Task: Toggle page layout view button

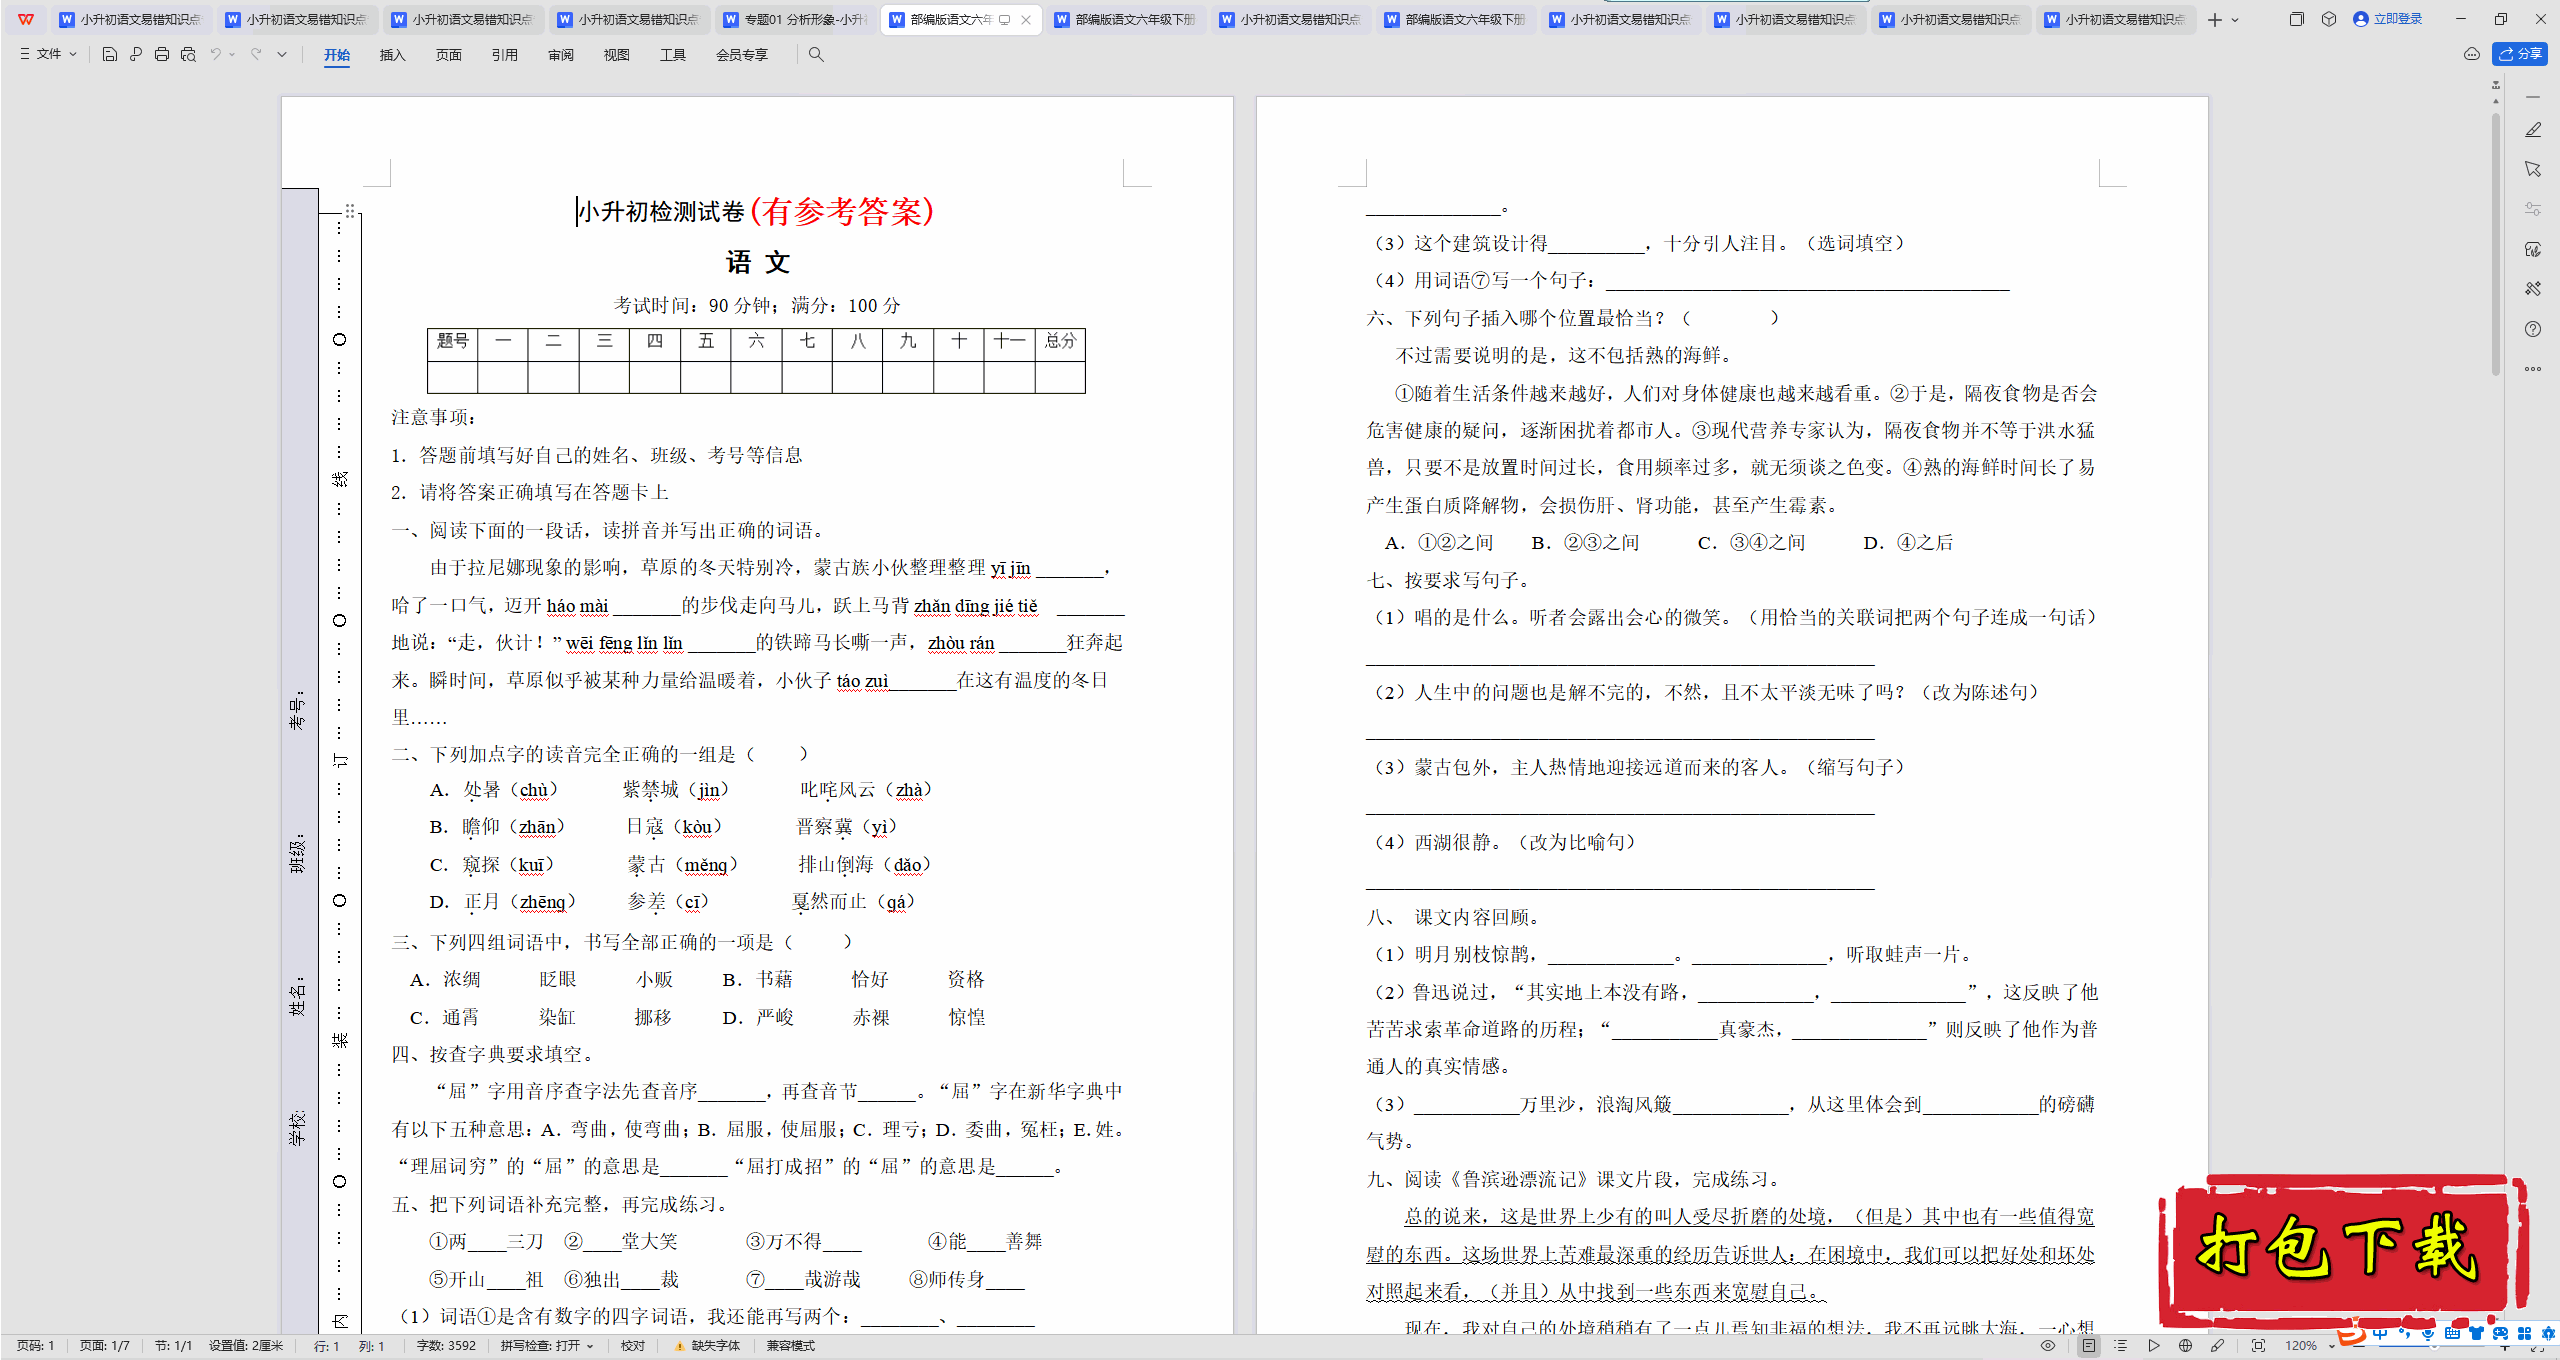Action: tap(2088, 1346)
